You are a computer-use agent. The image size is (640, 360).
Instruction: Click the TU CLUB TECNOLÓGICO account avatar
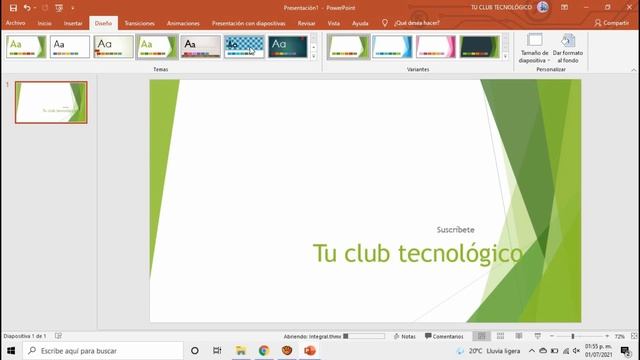[542, 7]
